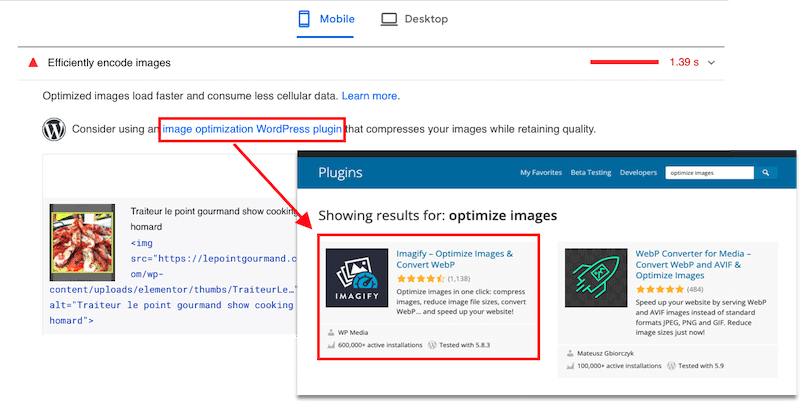Click the Plugins page heading
Viewport: 800px width, 402px height.
(340, 172)
